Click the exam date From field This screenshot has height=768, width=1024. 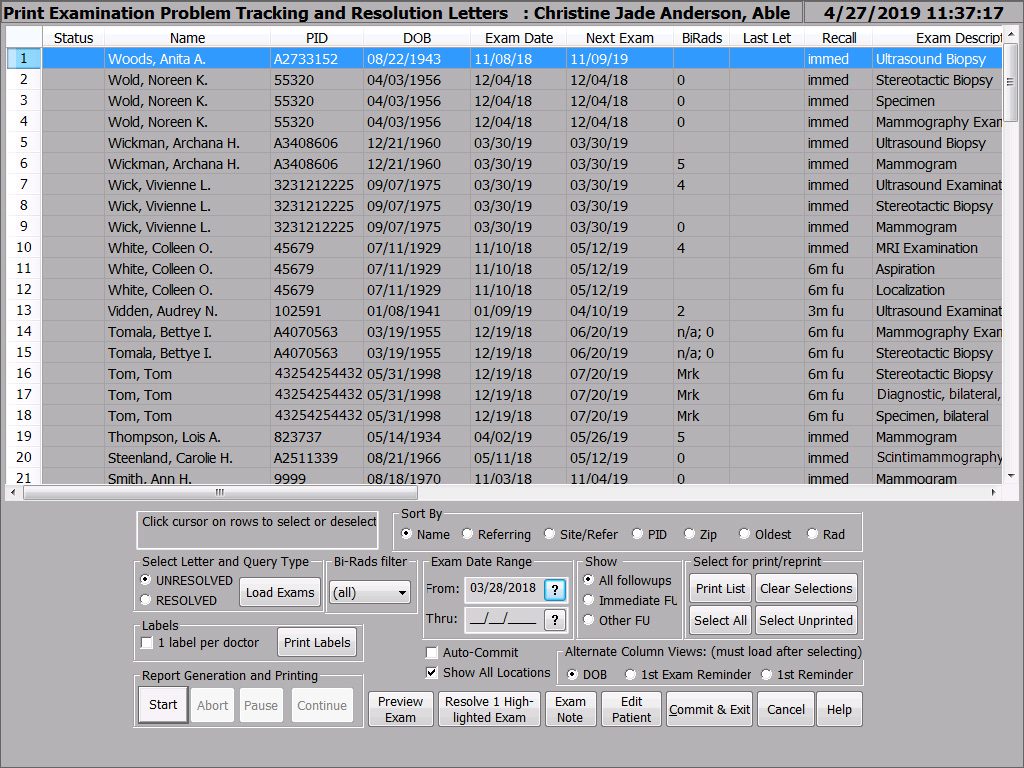(x=504, y=588)
